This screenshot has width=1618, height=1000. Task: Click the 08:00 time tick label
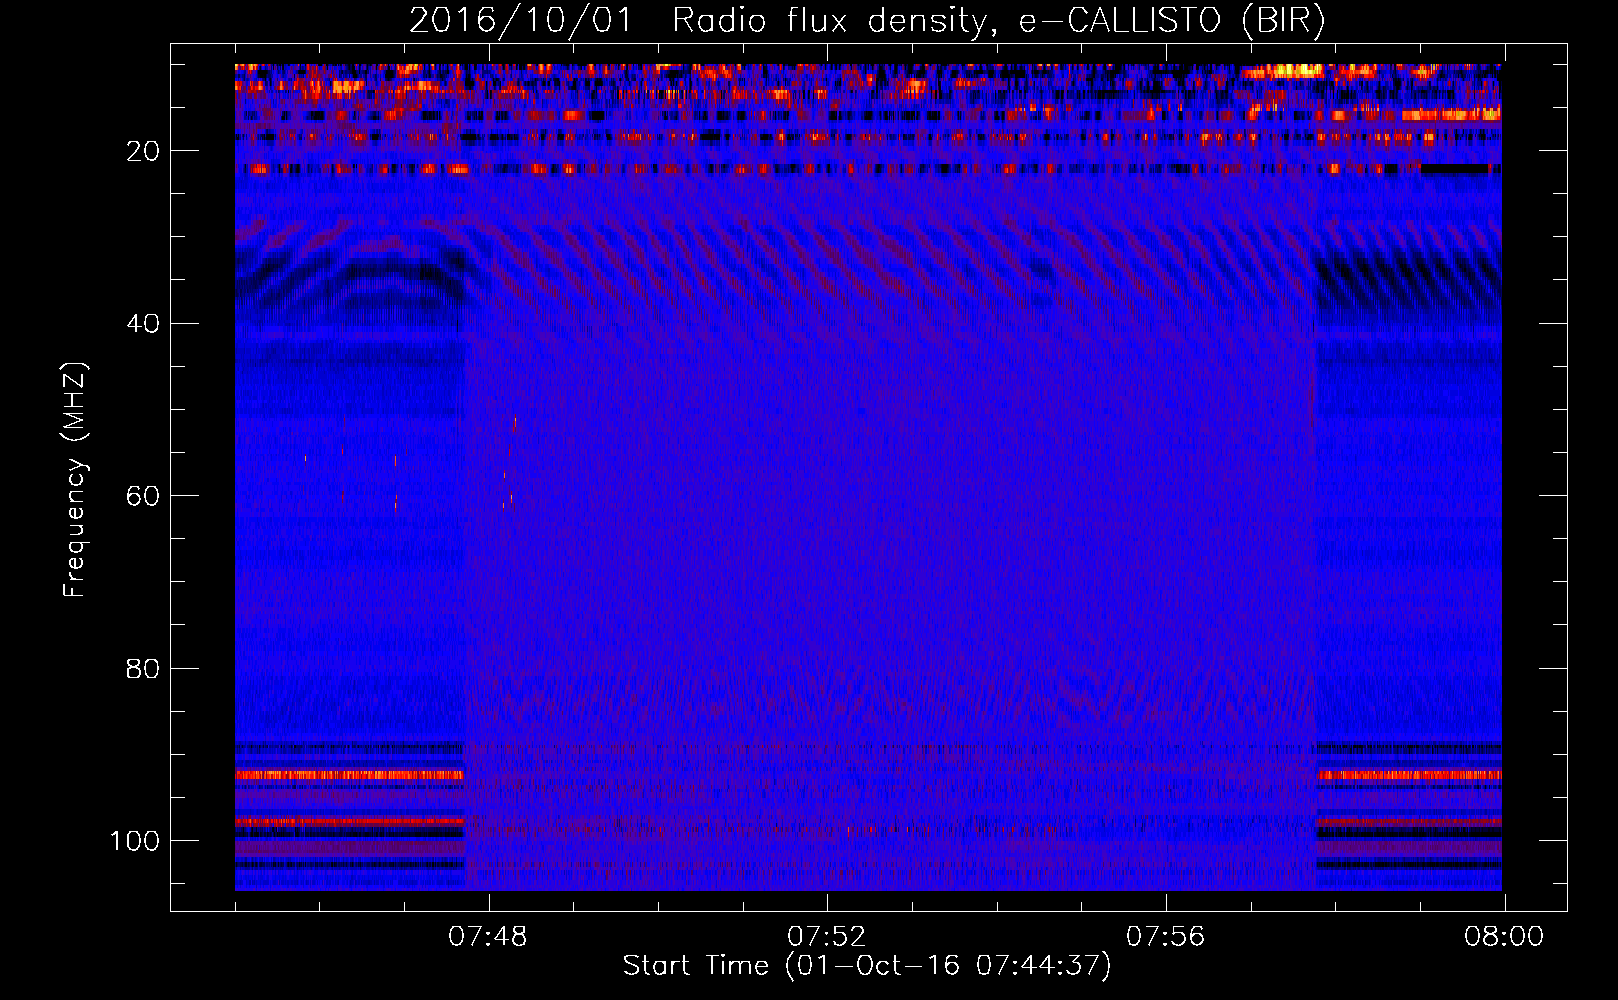click(x=1504, y=937)
